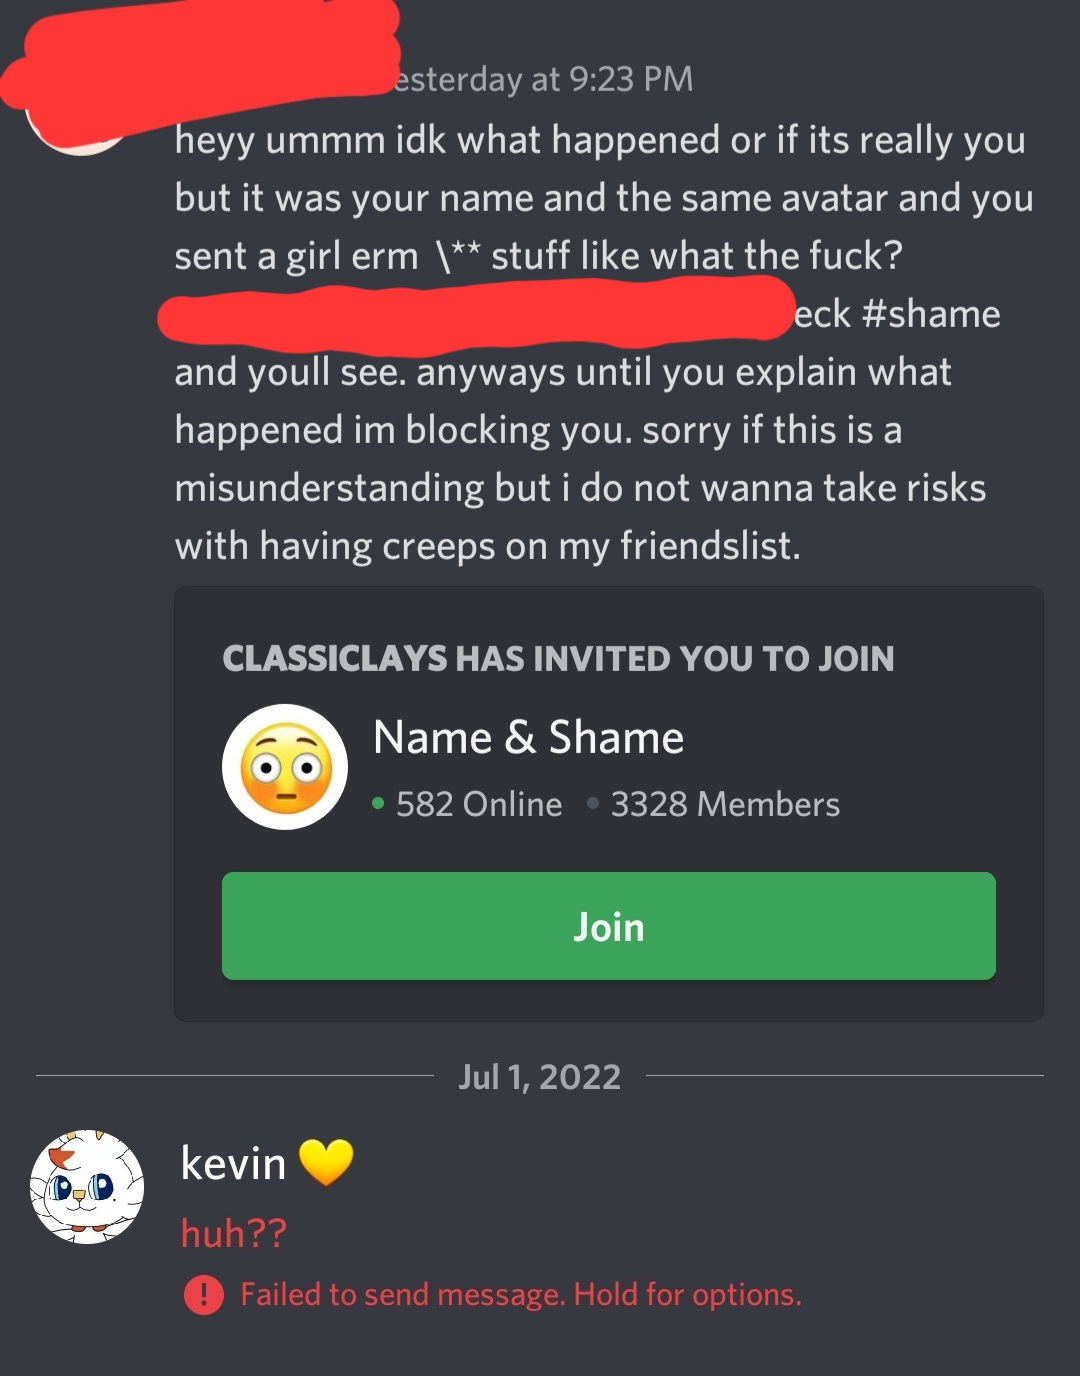The width and height of the screenshot is (1080, 1376).
Task: Tap the "Classiclays has invited you" header
Action: 558,659
